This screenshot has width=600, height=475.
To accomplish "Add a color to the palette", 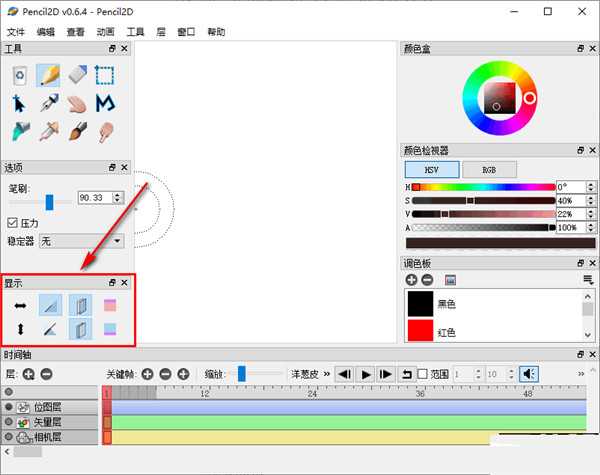I will click(411, 280).
